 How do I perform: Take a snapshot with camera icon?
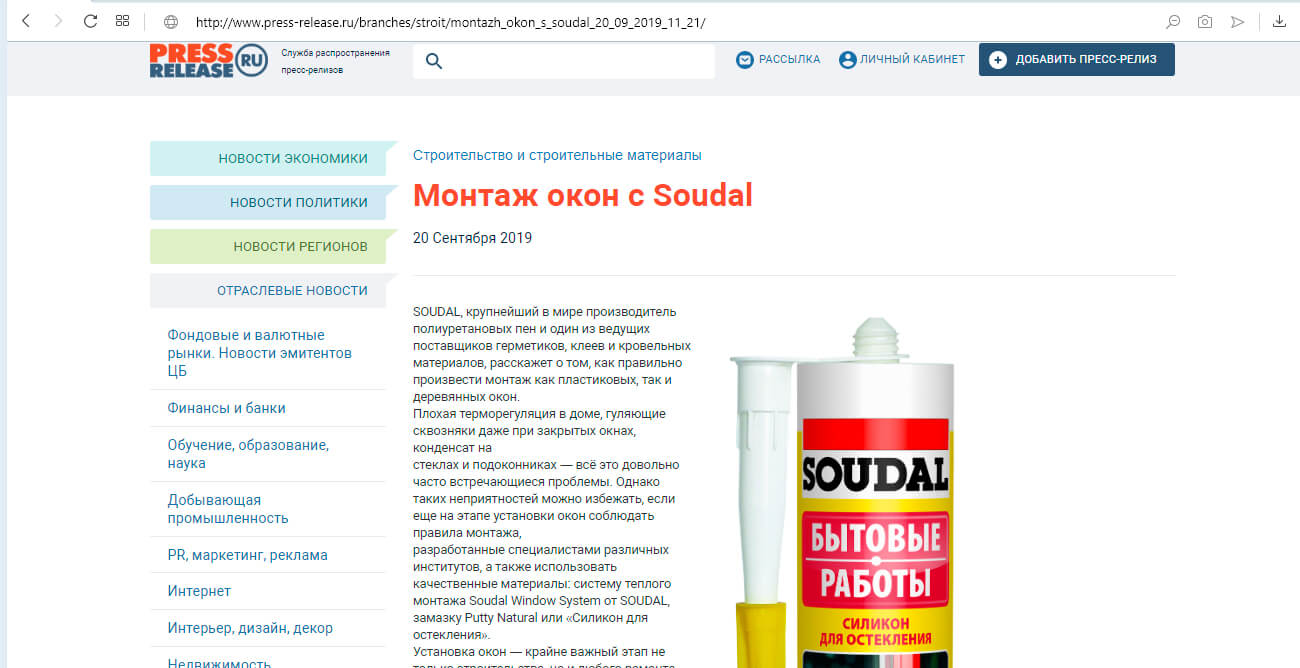pyautogui.click(x=1206, y=21)
